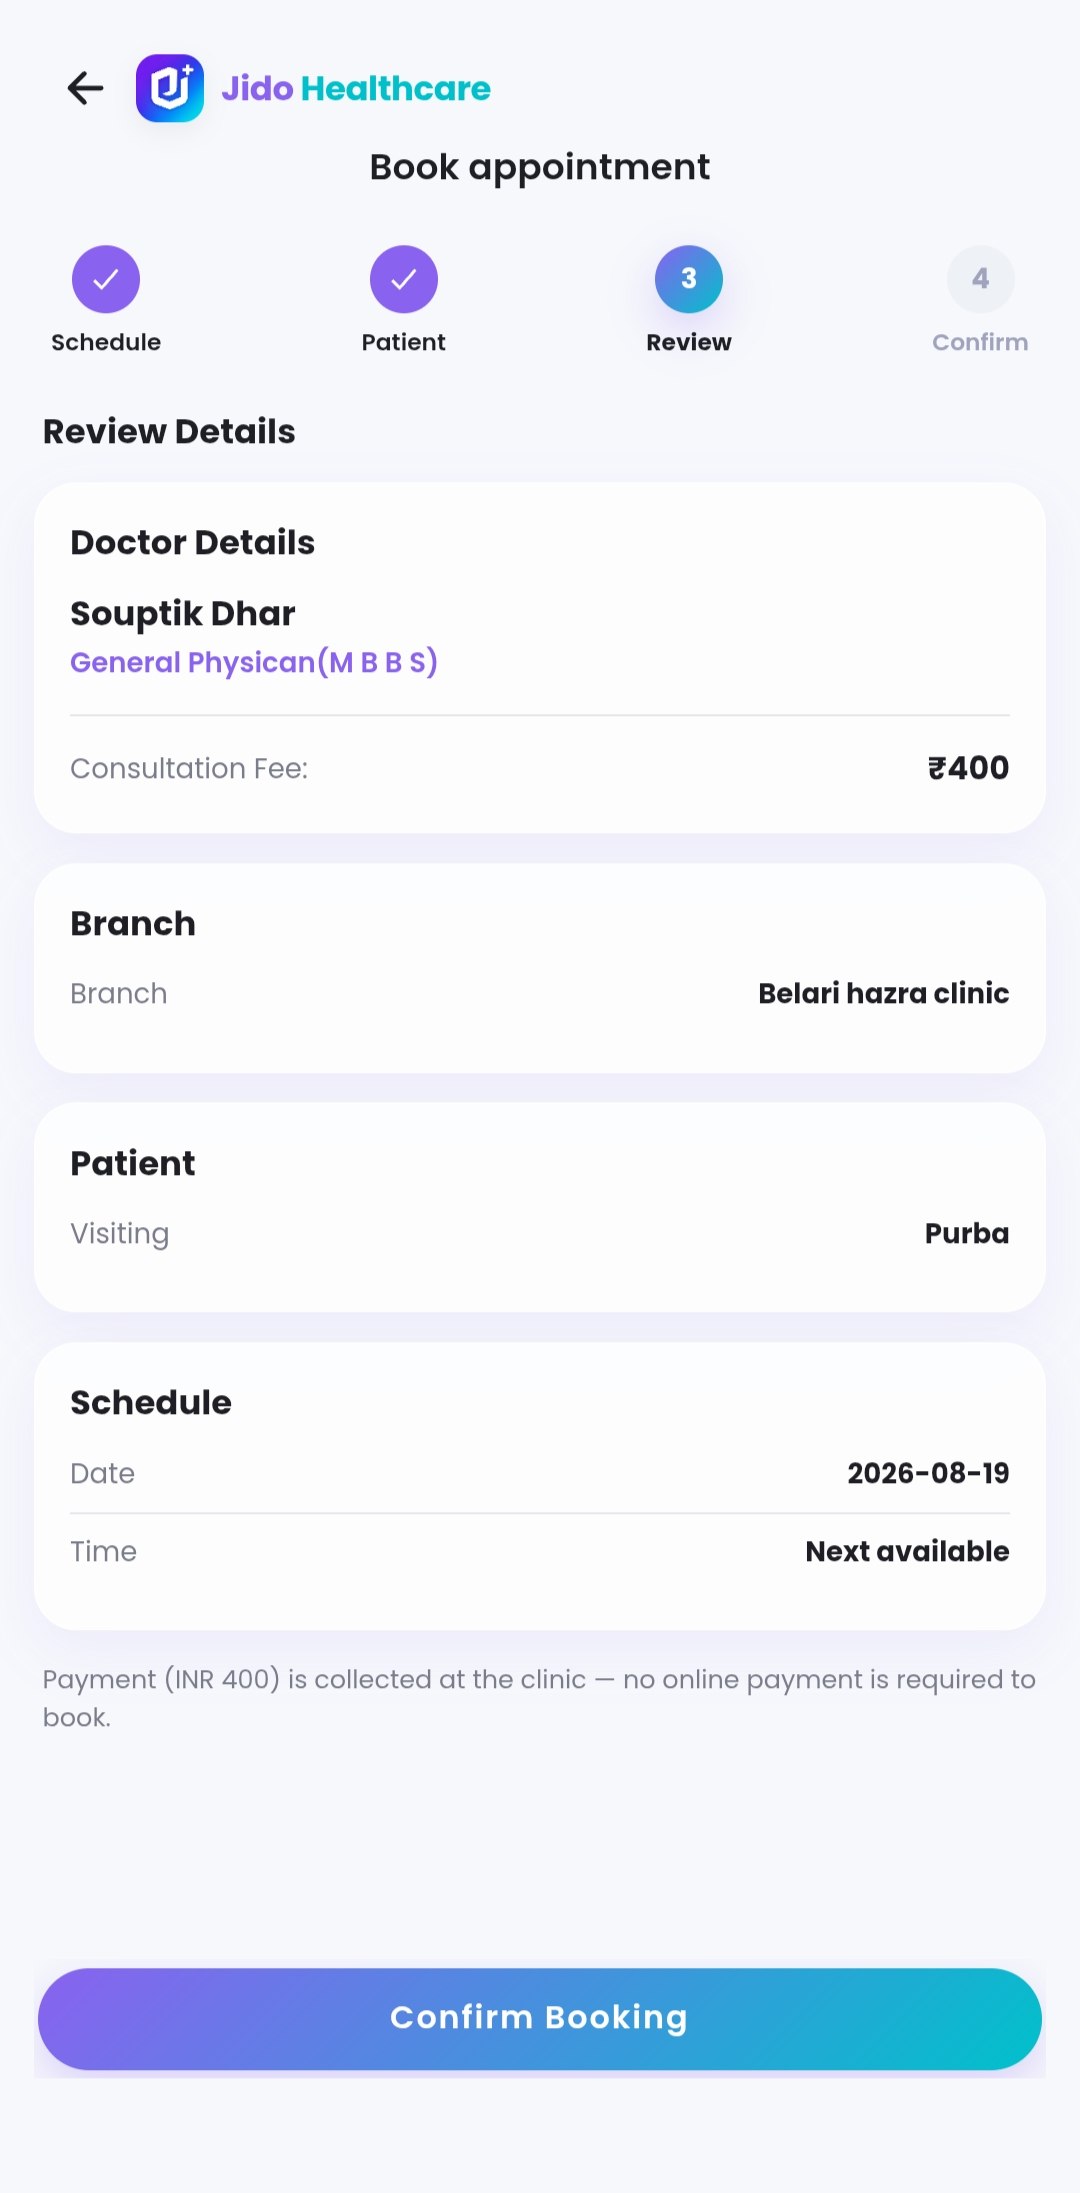
Task: Tap the Review step number 3 circle
Action: click(689, 279)
